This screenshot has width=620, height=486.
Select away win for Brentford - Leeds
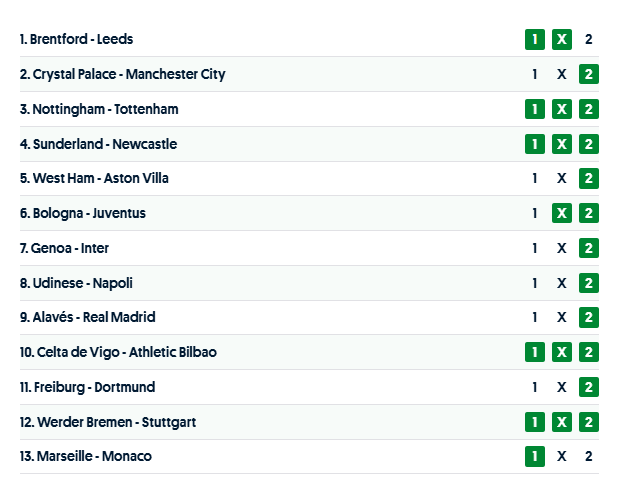pos(589,40)
